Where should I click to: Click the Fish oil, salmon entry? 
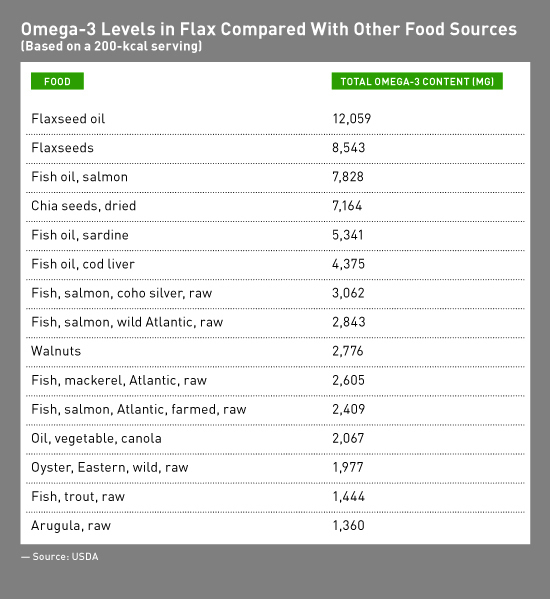click(79, 177)
